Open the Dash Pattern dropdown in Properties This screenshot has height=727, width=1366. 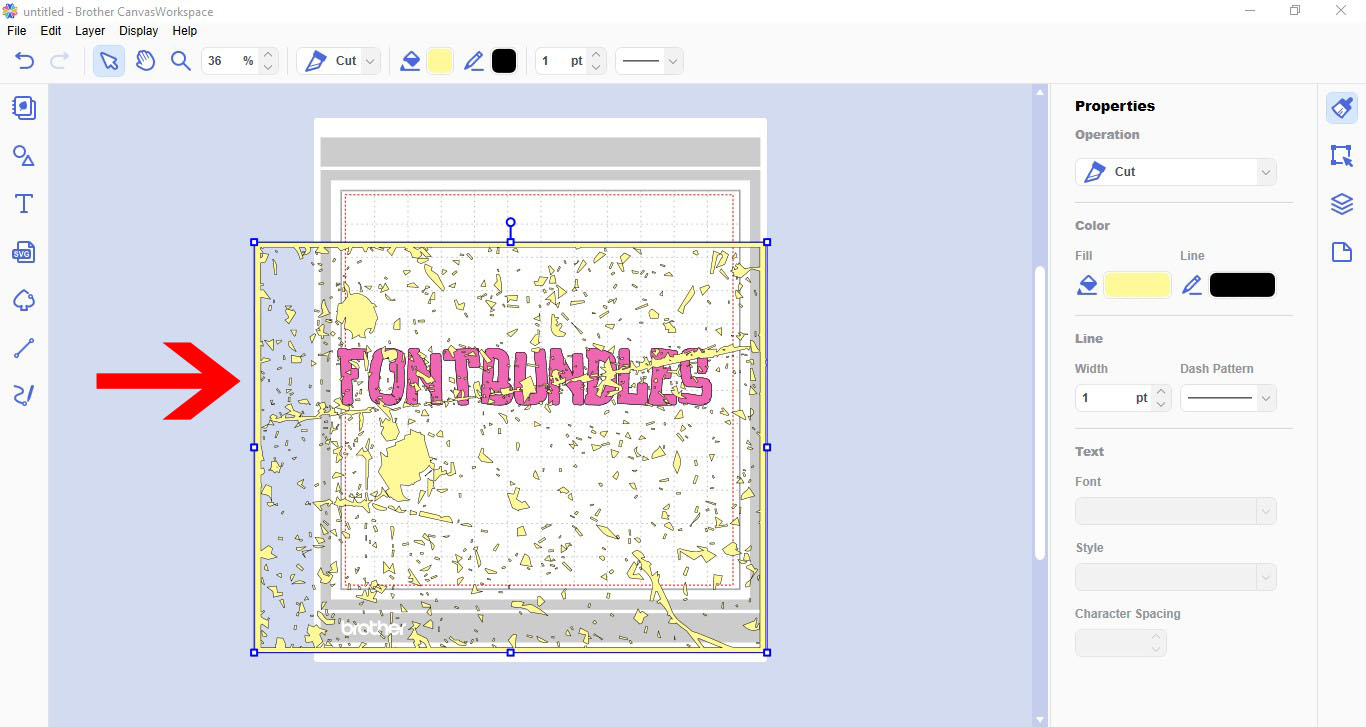pos(1228,398)
